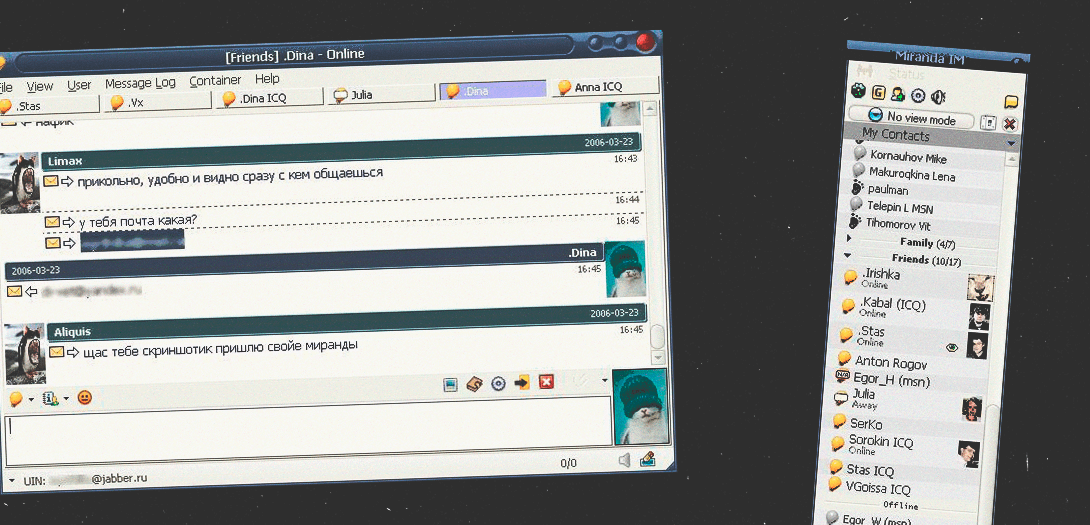
Task: Open the View menu in the chat window
Action: [40, 87]
